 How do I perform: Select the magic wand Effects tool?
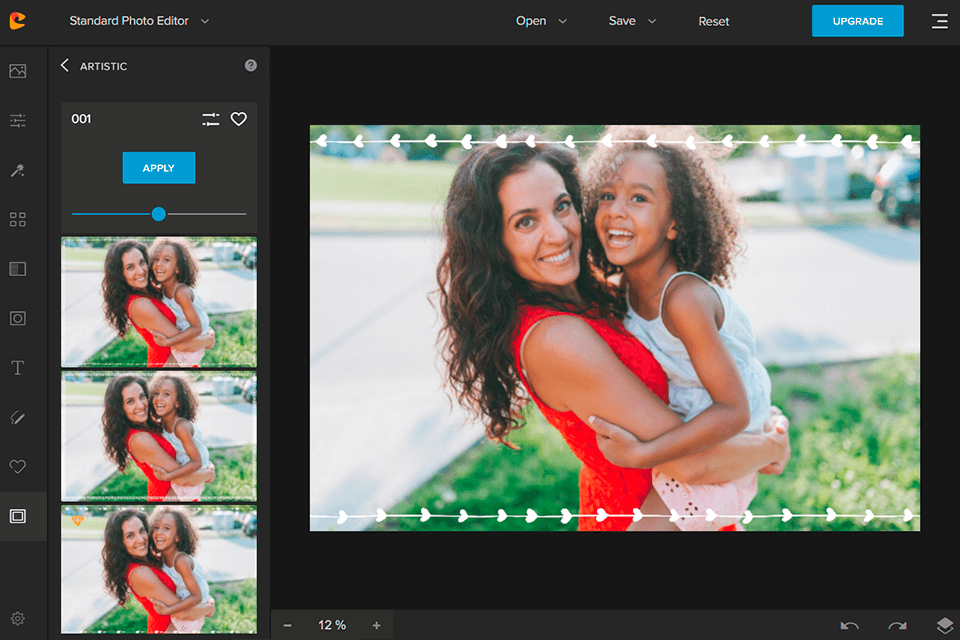pyautogui.click(x=18, y=170)
